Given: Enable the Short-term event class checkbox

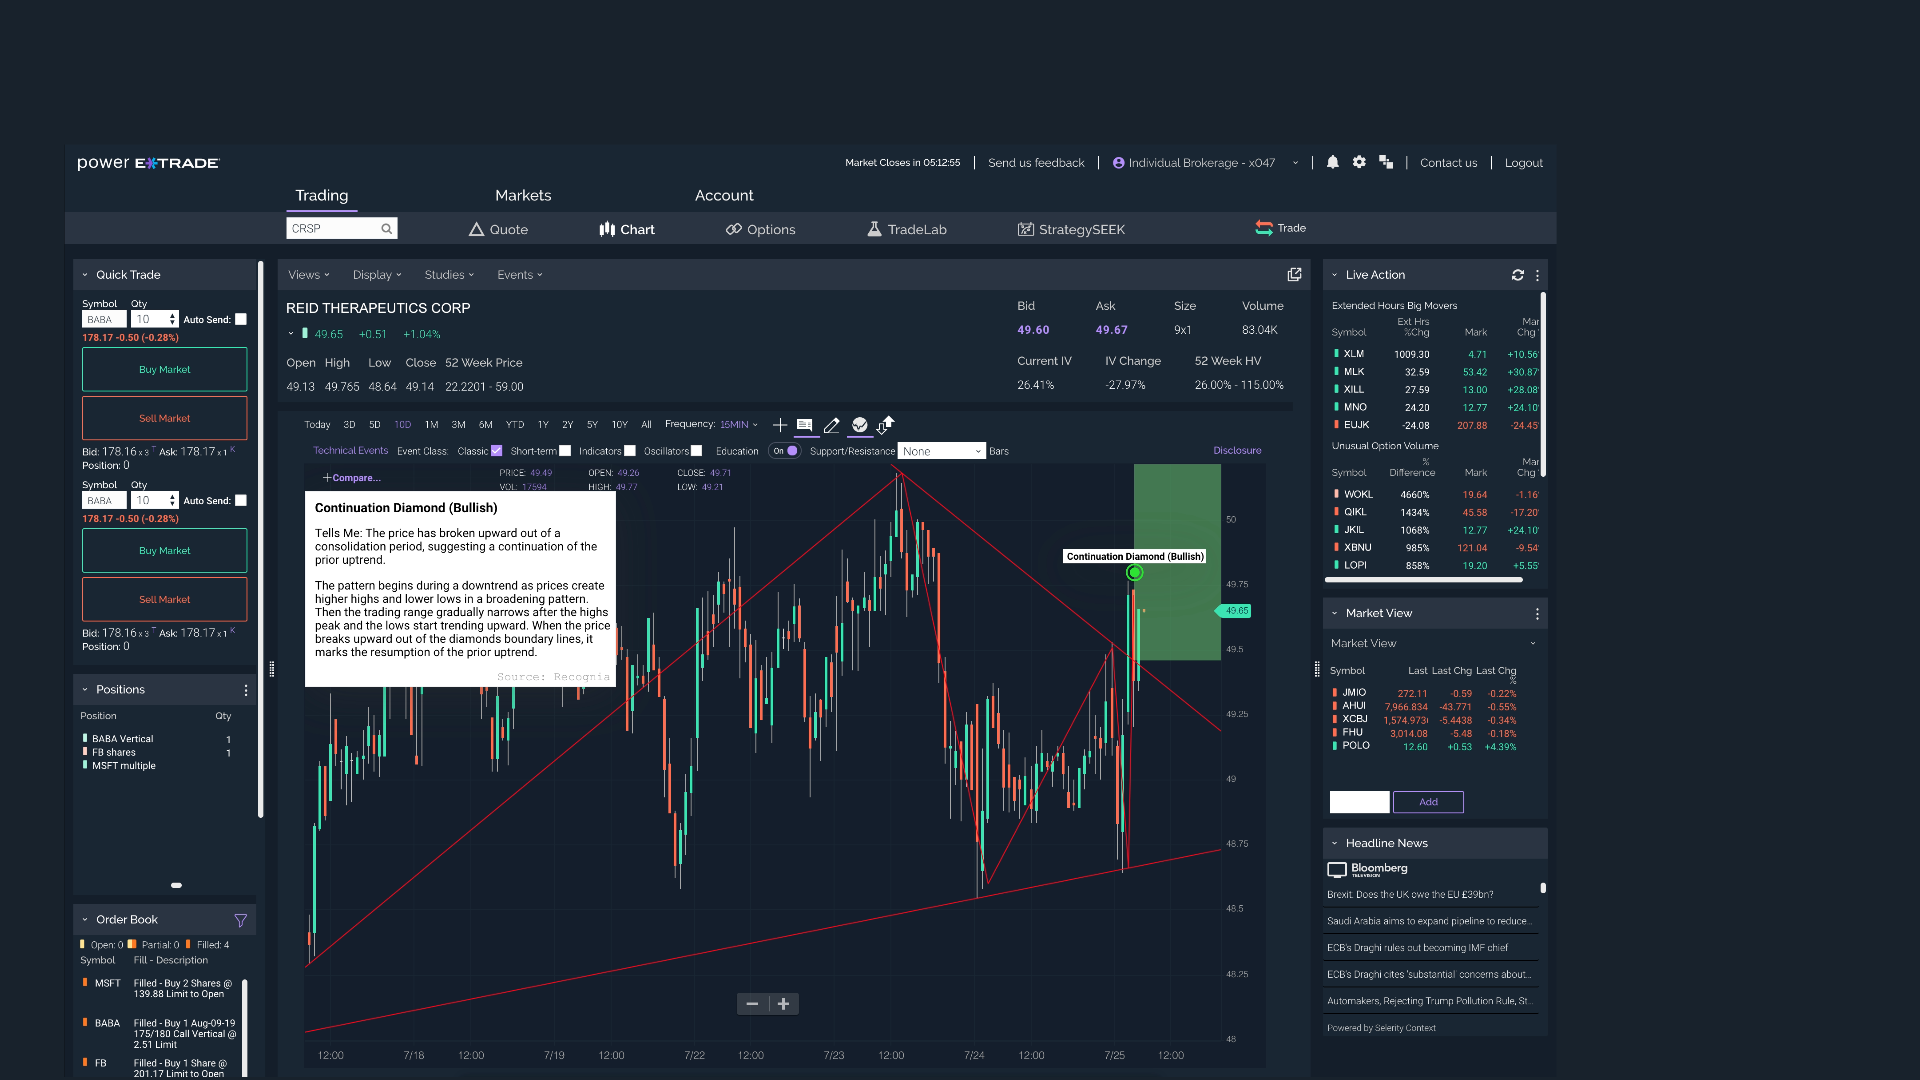Looking at the screenshot, I should tap(566, 450).
